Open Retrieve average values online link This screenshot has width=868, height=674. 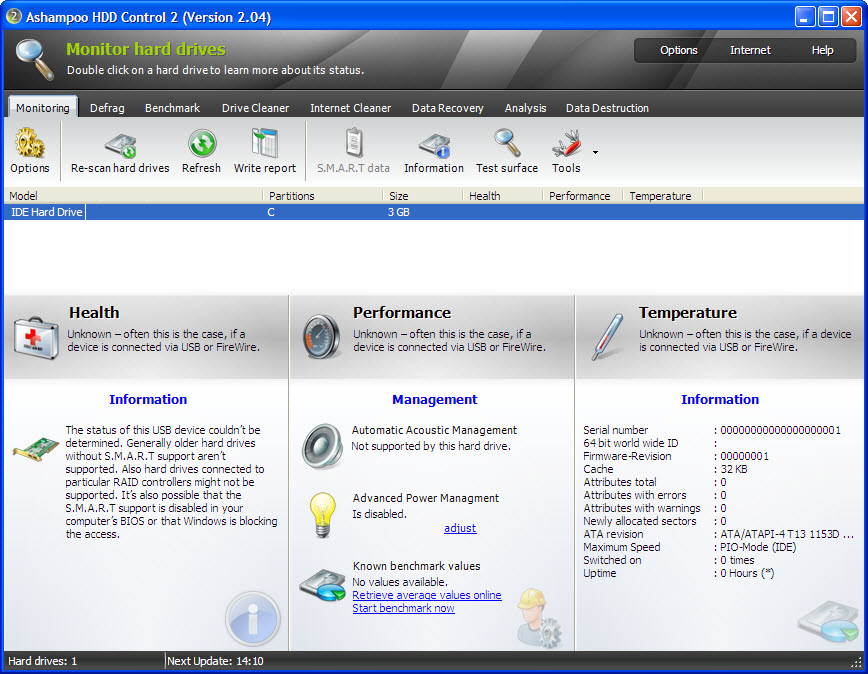click(426, 594)
